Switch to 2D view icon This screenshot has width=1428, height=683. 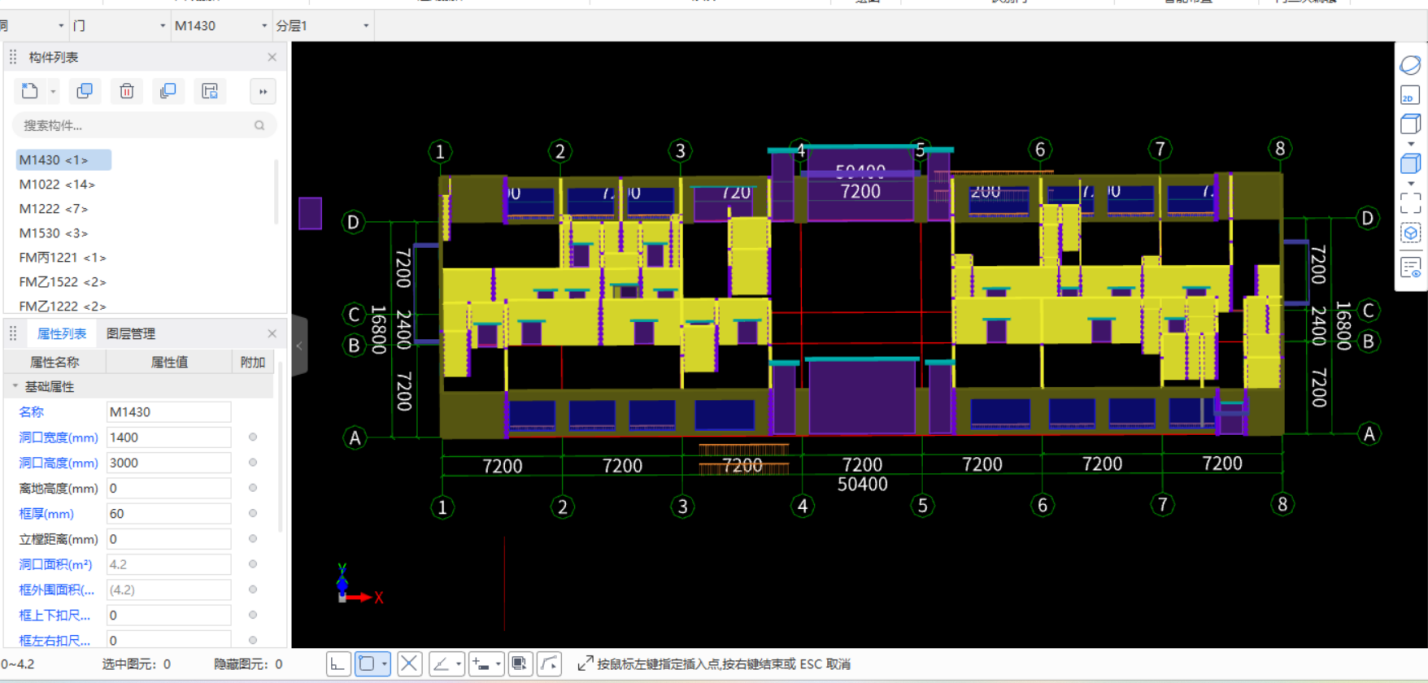coord(1410,96)
